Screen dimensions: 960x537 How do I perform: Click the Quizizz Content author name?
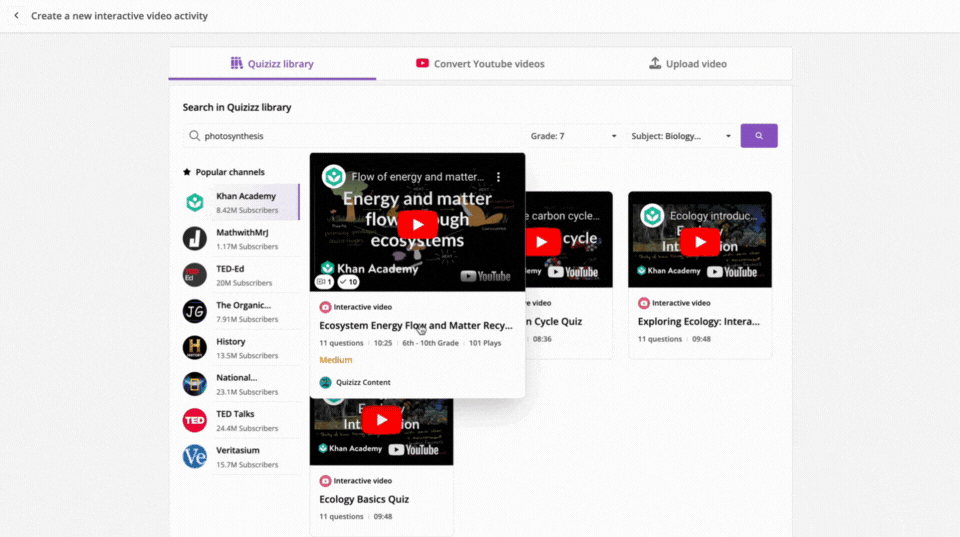click(x=363, y=382)
